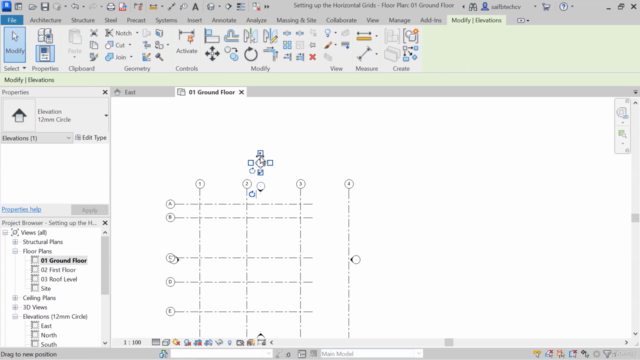Click the Save icon in quick access toolbar
The height and width of the screenshot is (360, 640).
(45, 7)
